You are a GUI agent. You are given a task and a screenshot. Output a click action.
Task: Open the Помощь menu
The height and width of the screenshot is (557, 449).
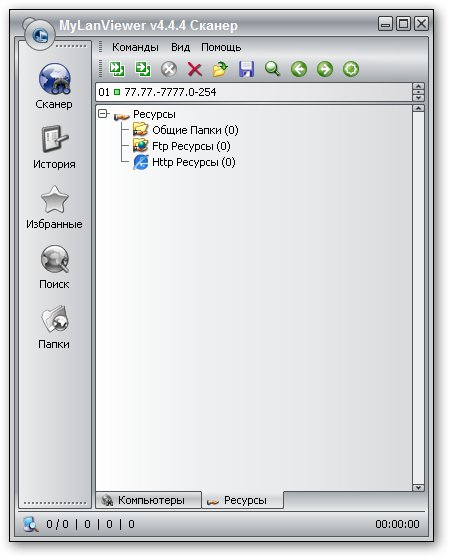click(x=221, y=47)
